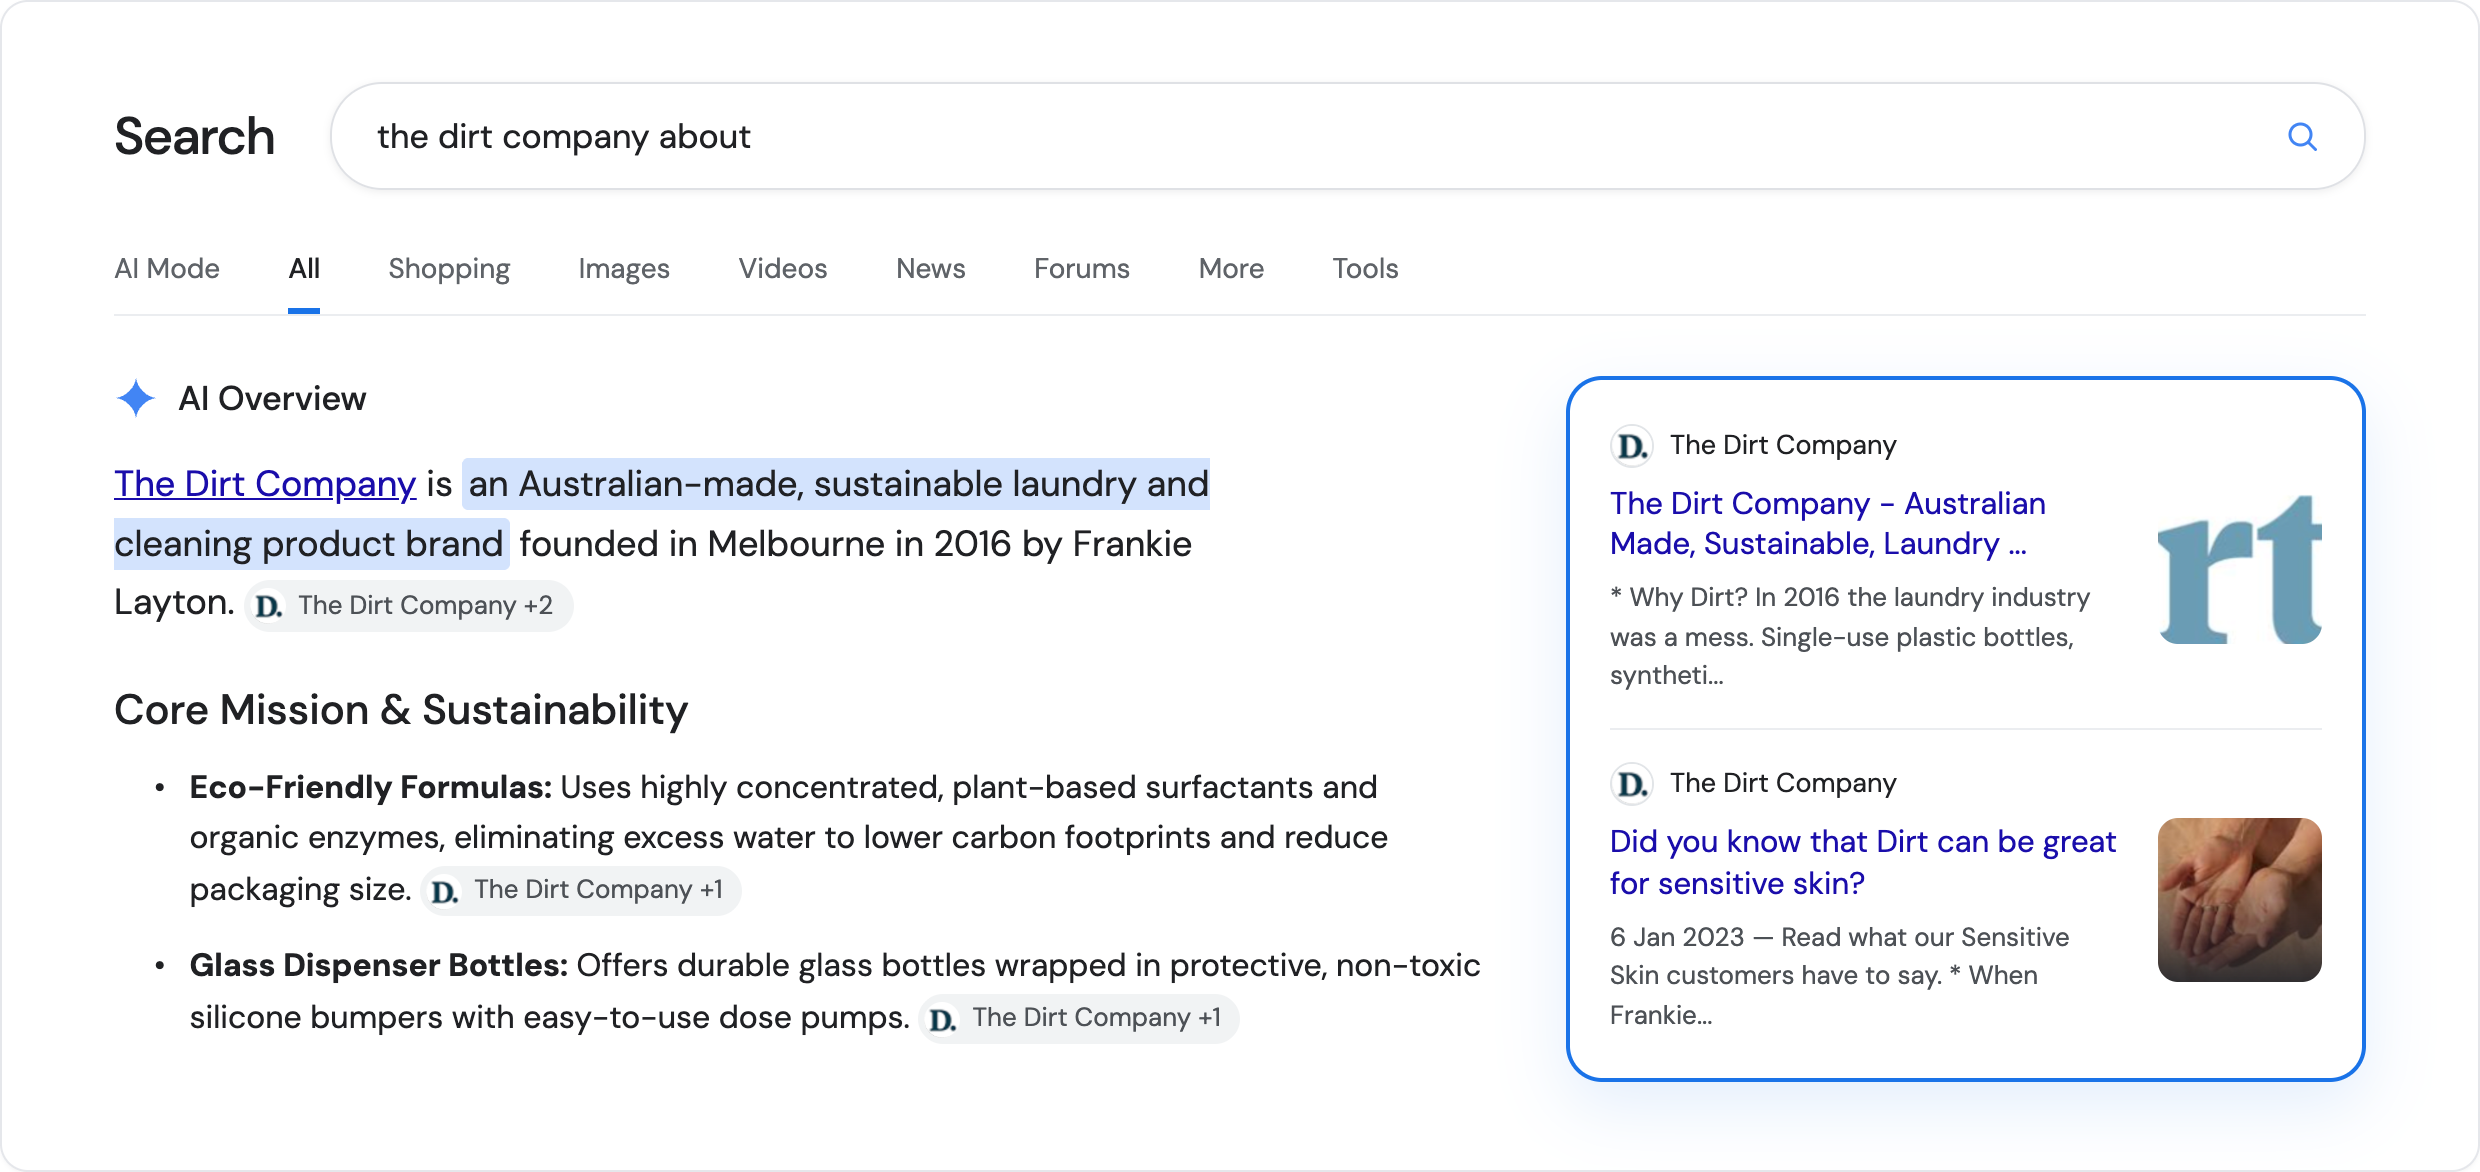This screenshot has width=2480, height=1172.
Task: Click the magnifier search icon
Action: (x=2302, y=136)
